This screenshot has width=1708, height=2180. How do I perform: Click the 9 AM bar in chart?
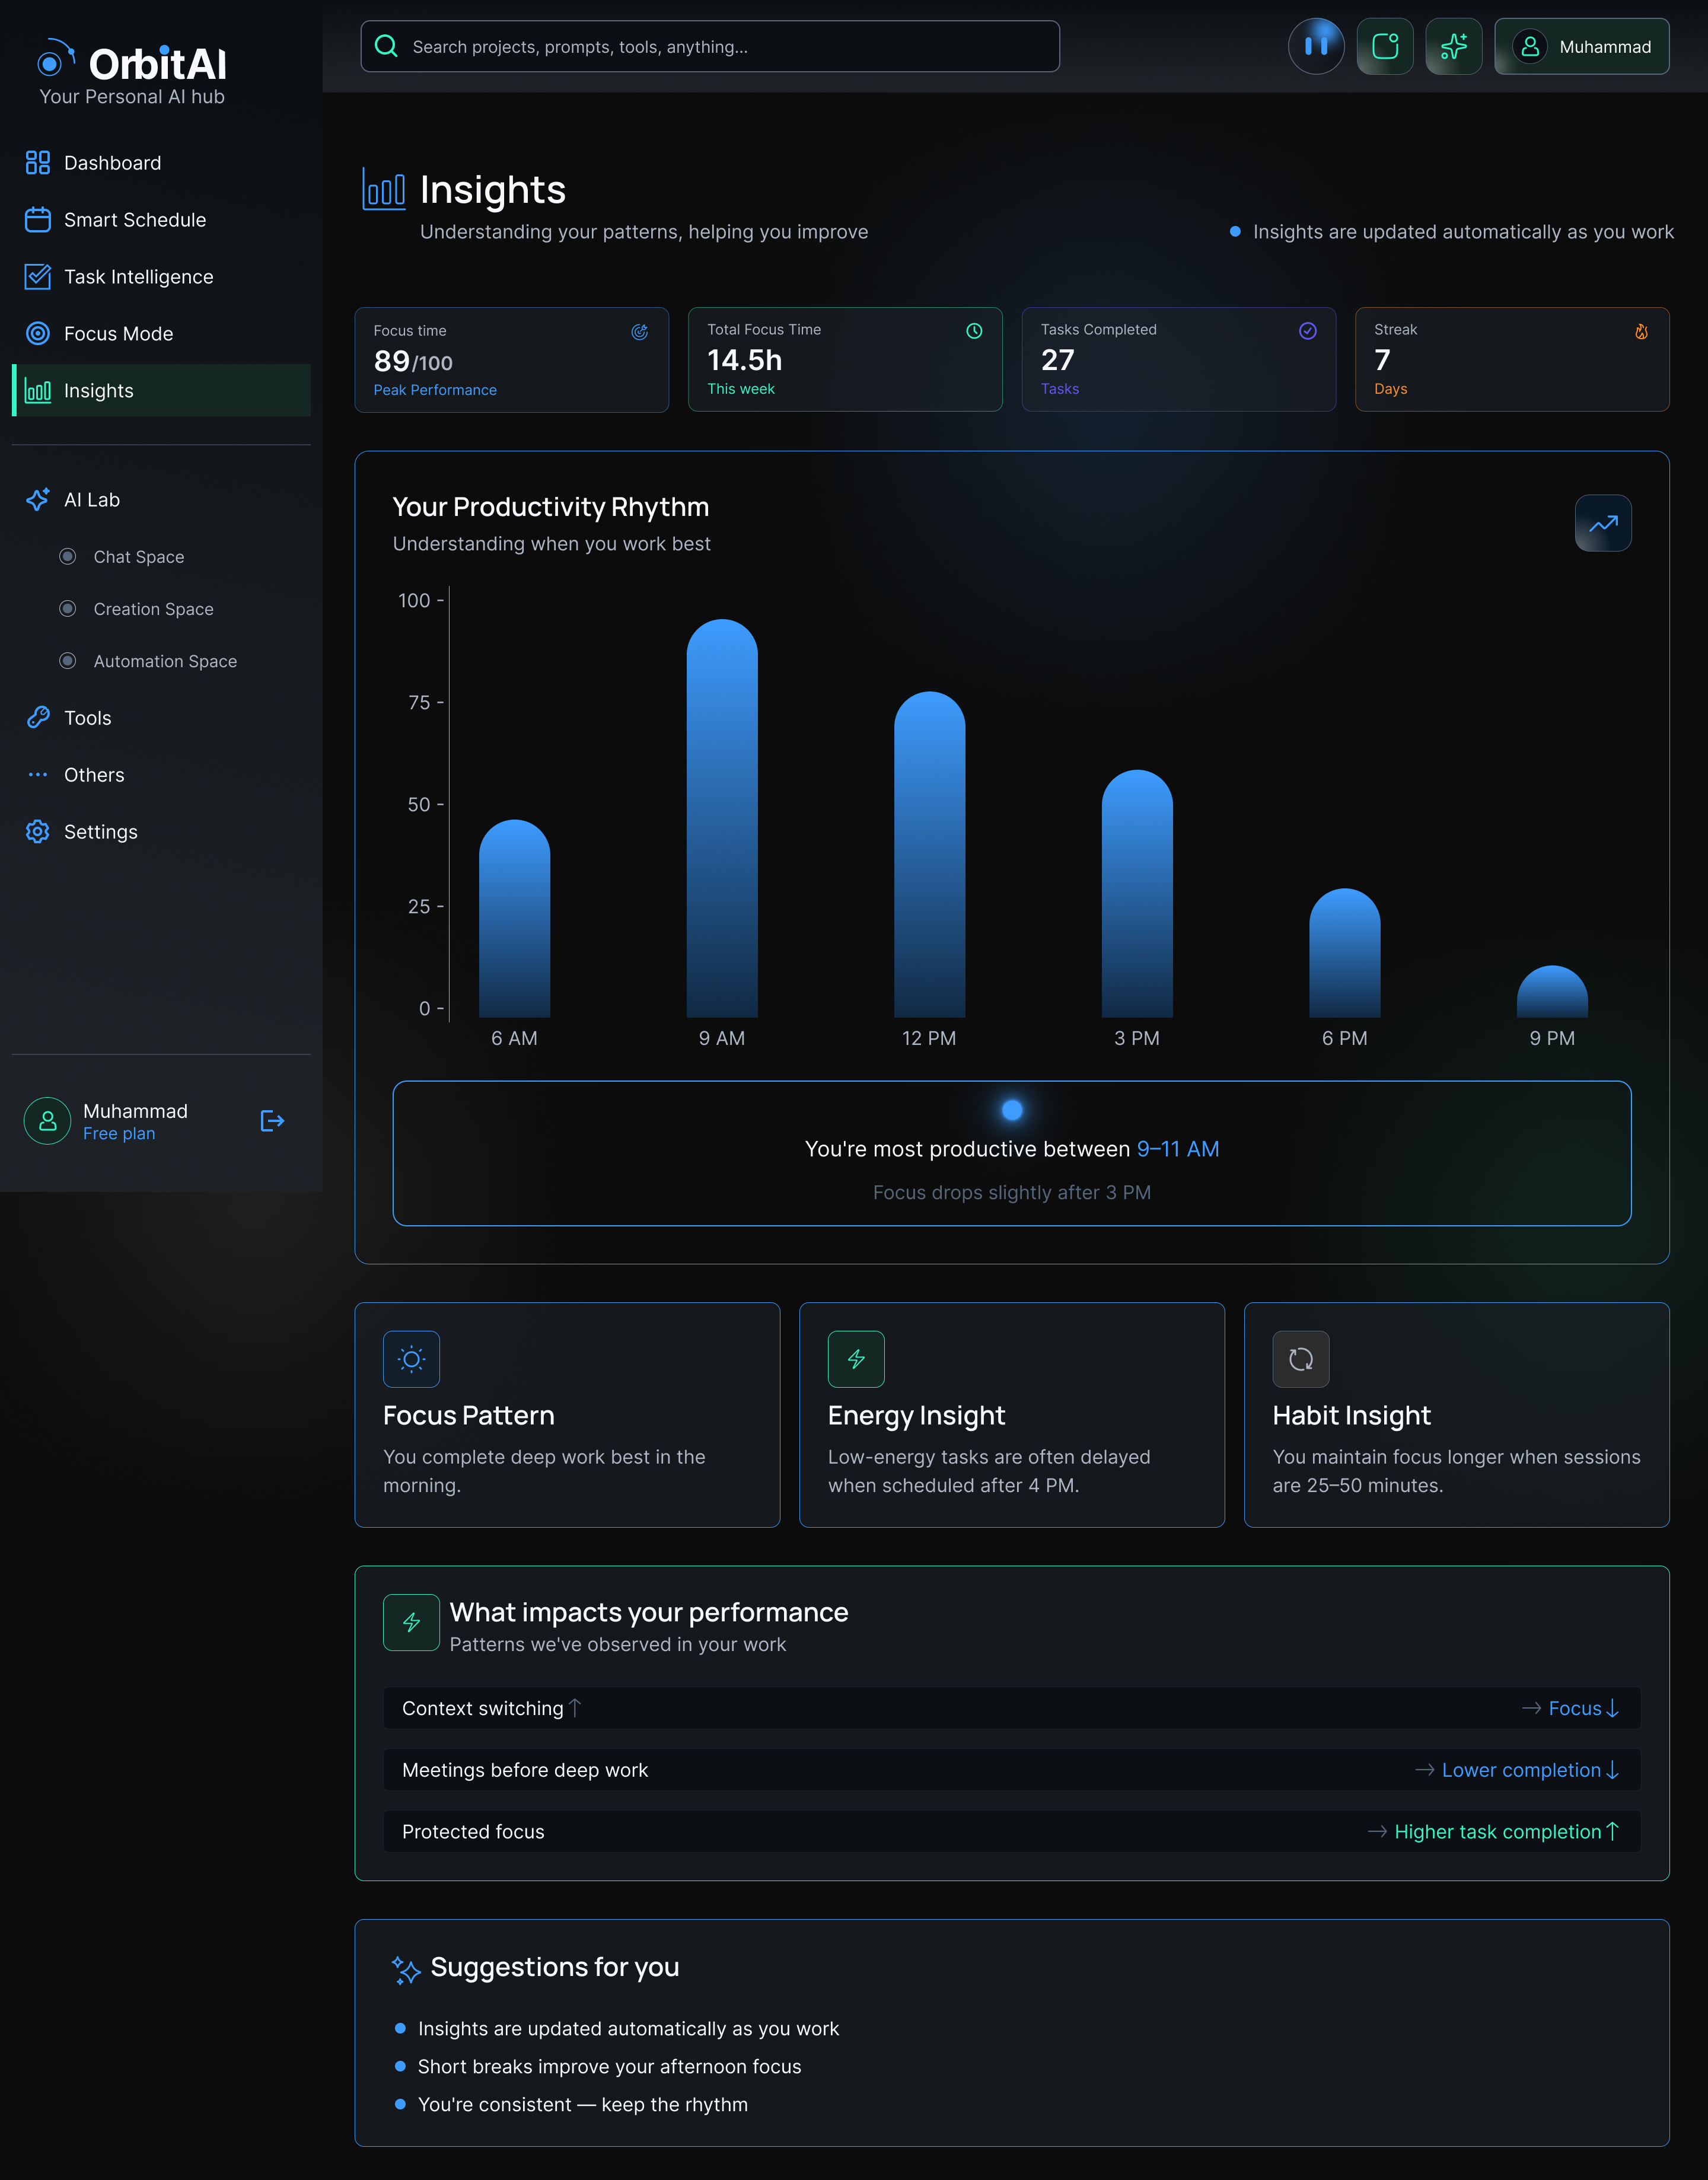721,820
